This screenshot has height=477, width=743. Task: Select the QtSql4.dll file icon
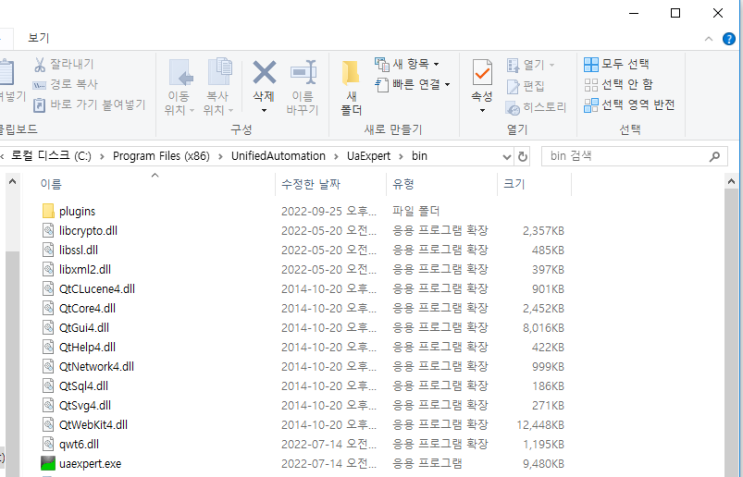[48, 386]
